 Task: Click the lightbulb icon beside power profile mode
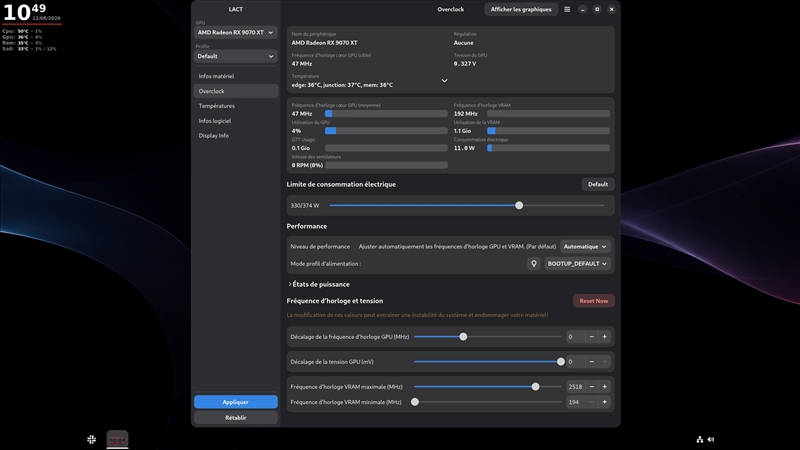point(534,264)
